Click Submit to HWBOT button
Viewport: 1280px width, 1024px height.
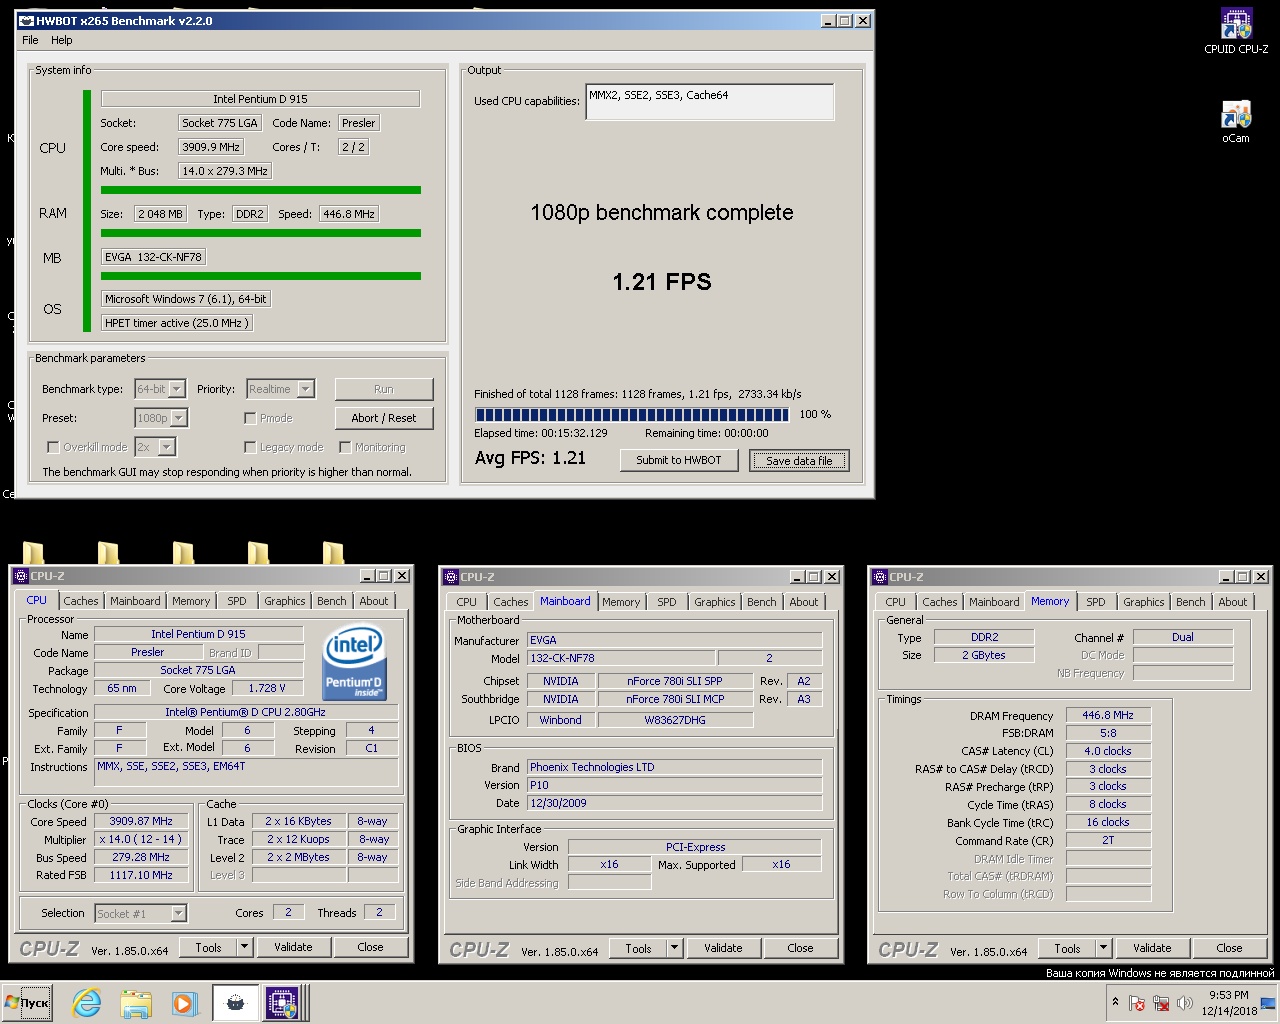click(x=679, y=460)
